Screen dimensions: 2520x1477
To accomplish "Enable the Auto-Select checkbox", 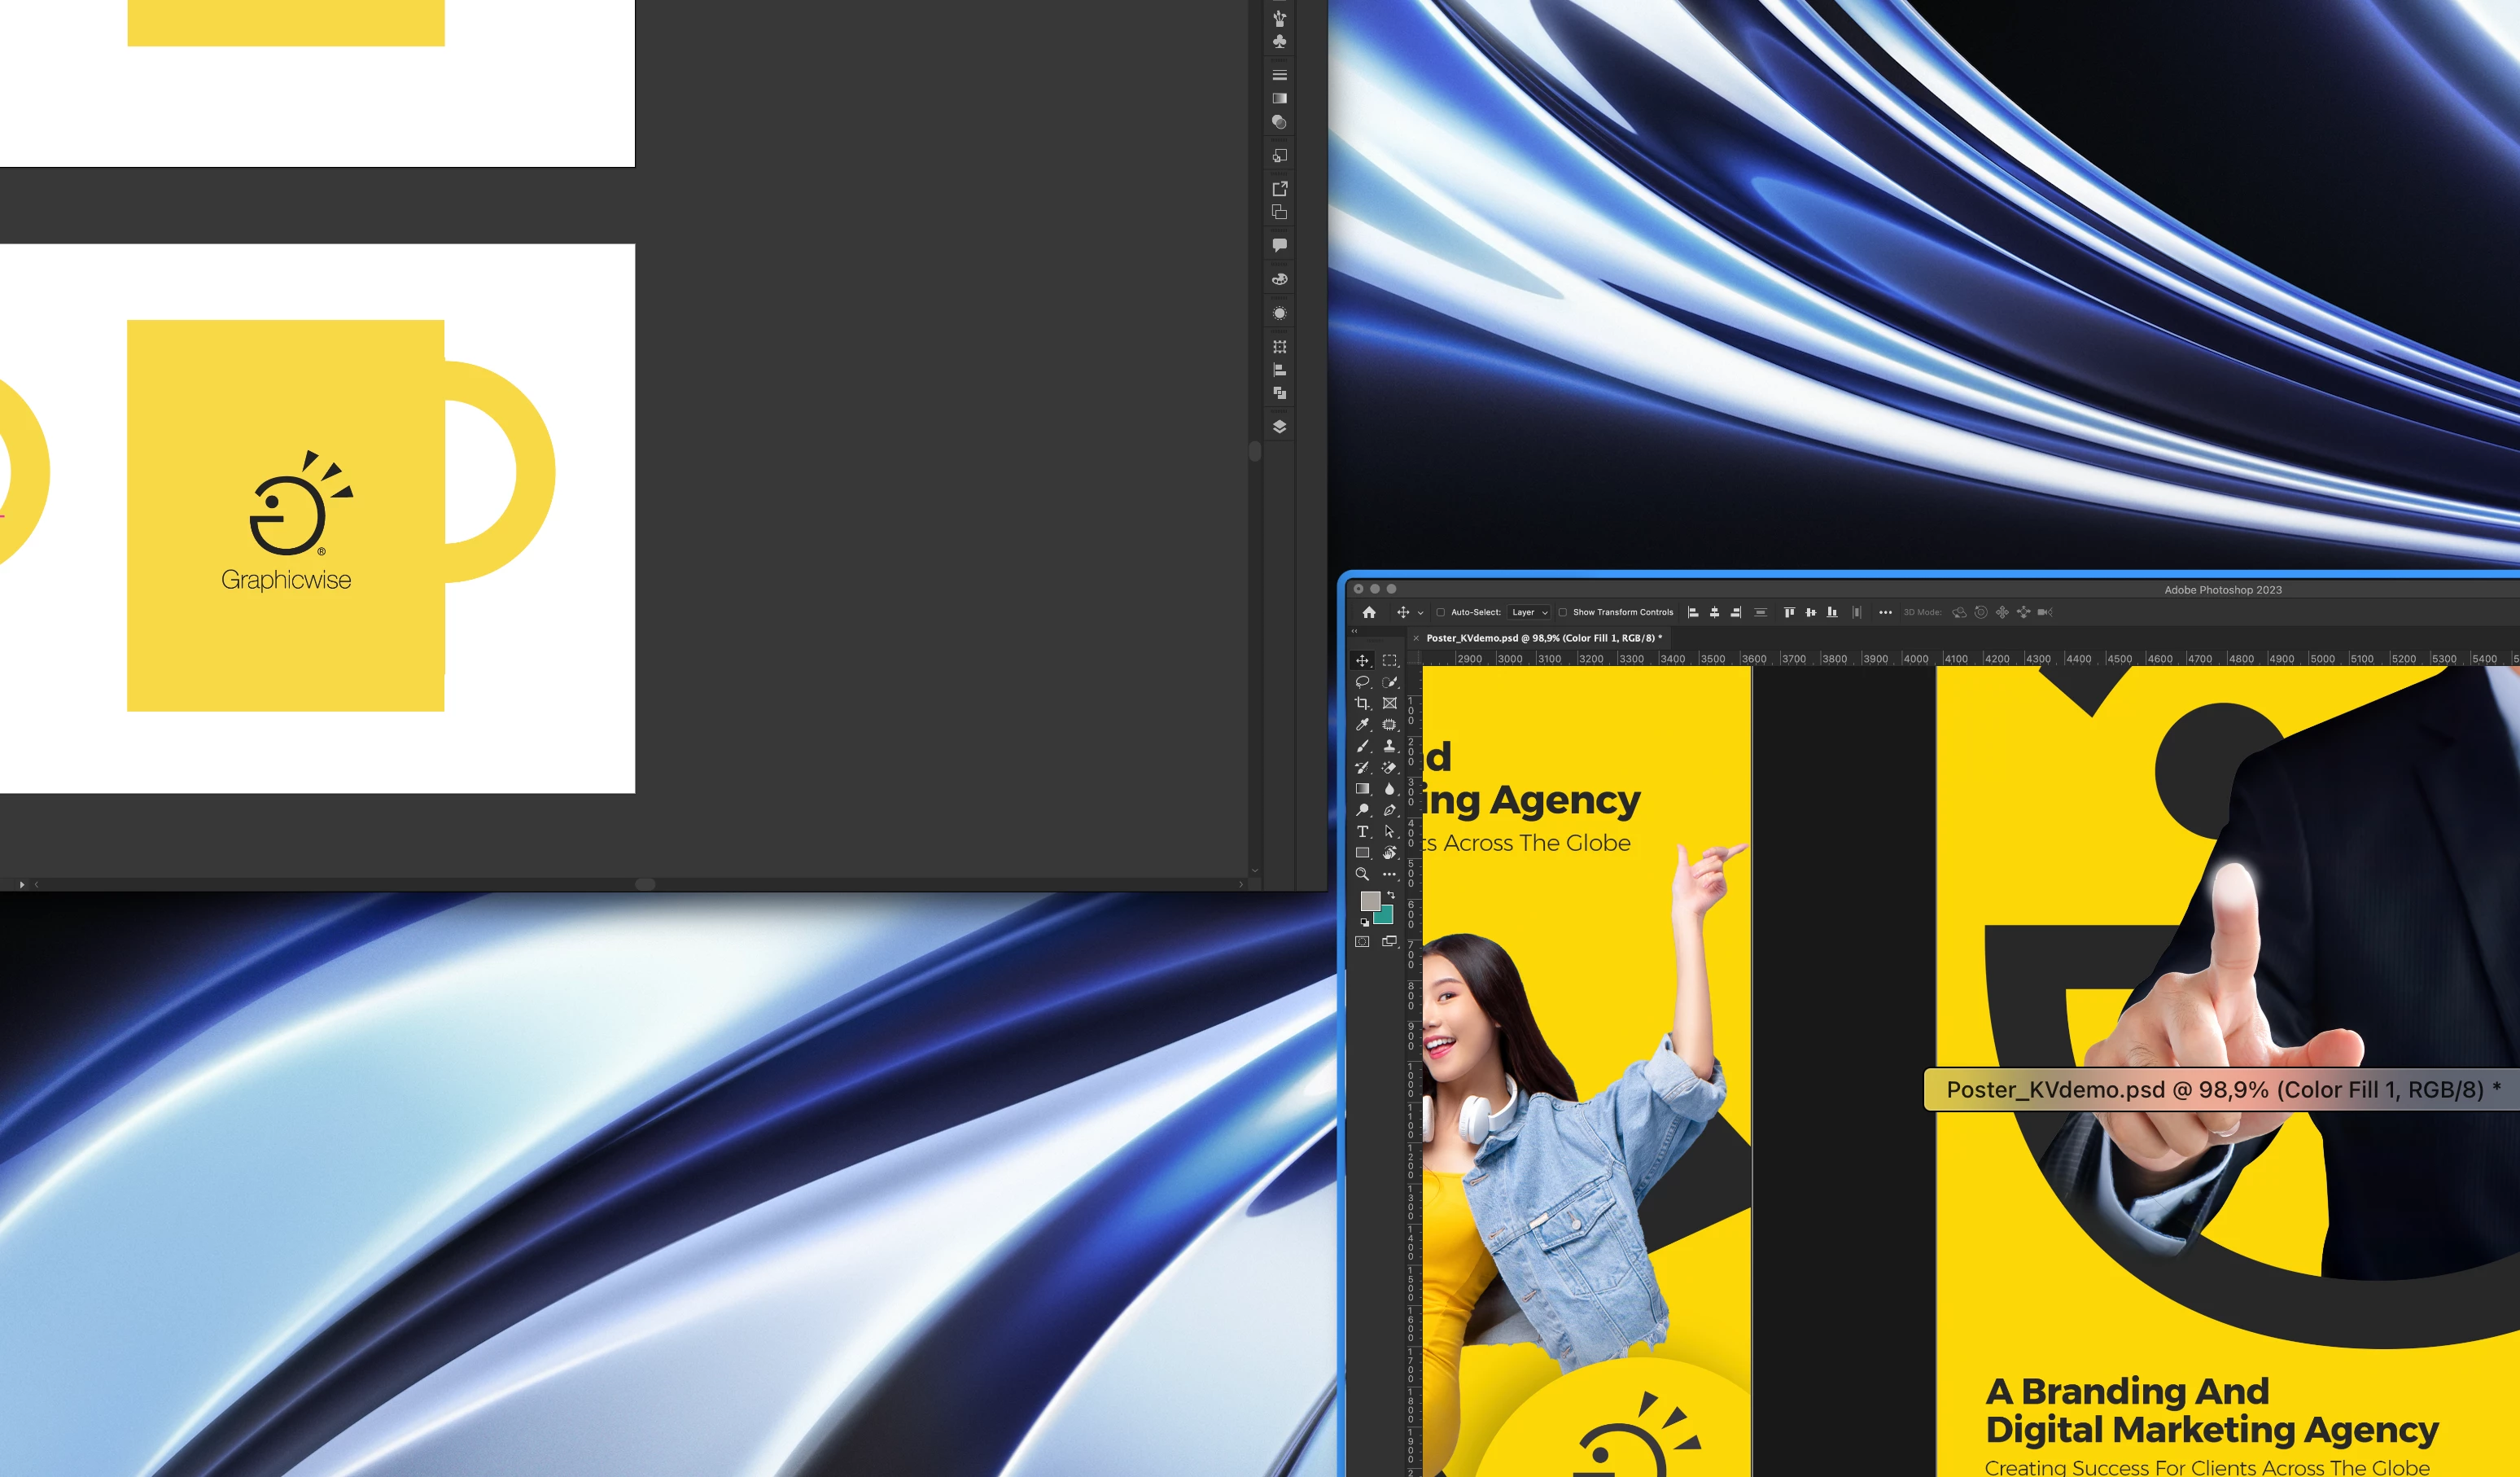I will (1441, 612).
